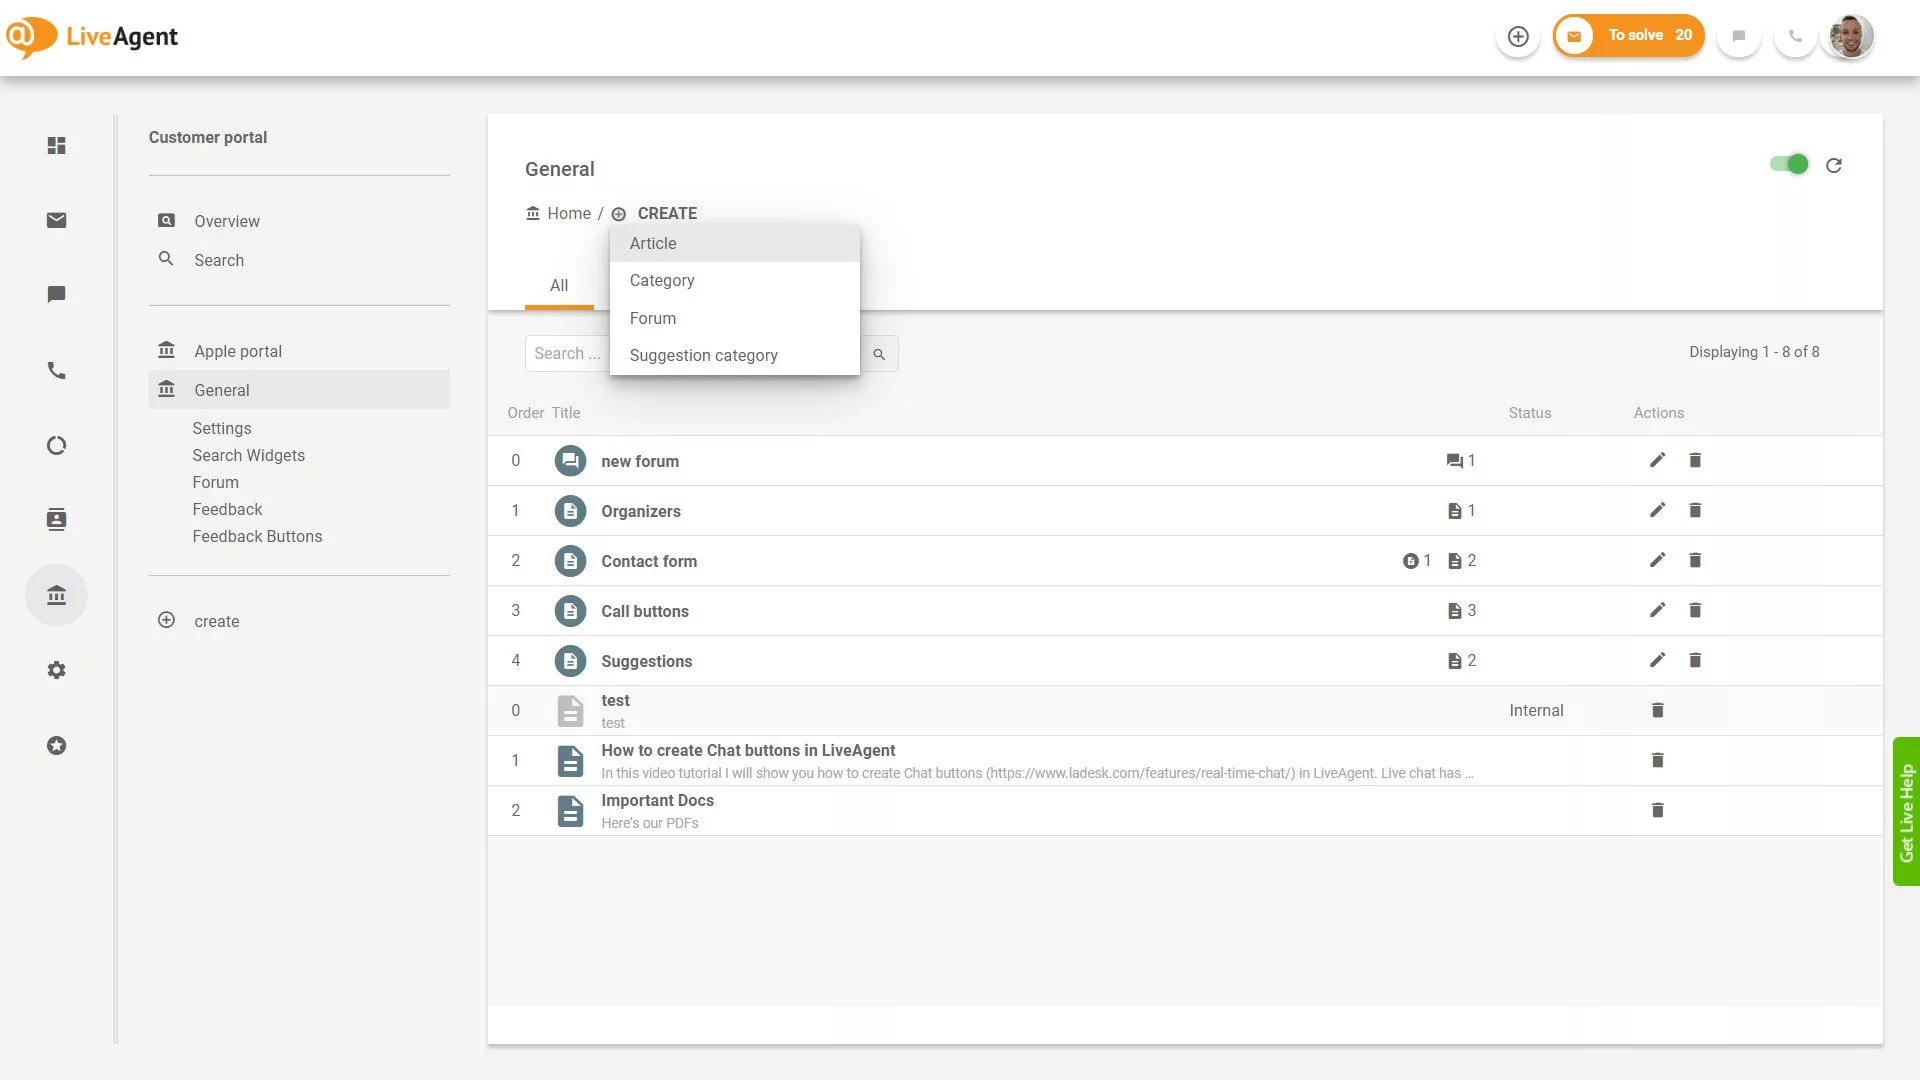Screen dimensions: 1920x1080
Task: Select the Customer portal bank icon in sidebar
Action: click(x=56, y=594)
